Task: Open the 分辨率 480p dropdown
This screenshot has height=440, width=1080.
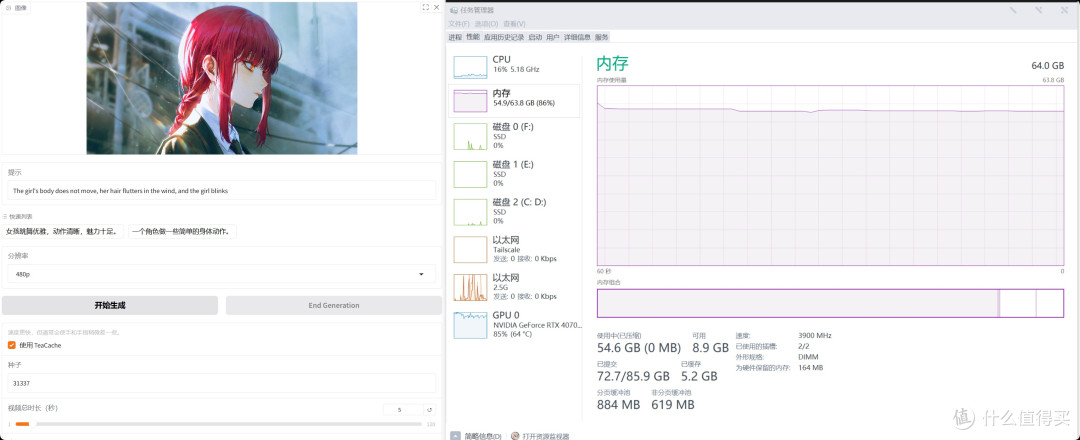Action: click(222, 274)
